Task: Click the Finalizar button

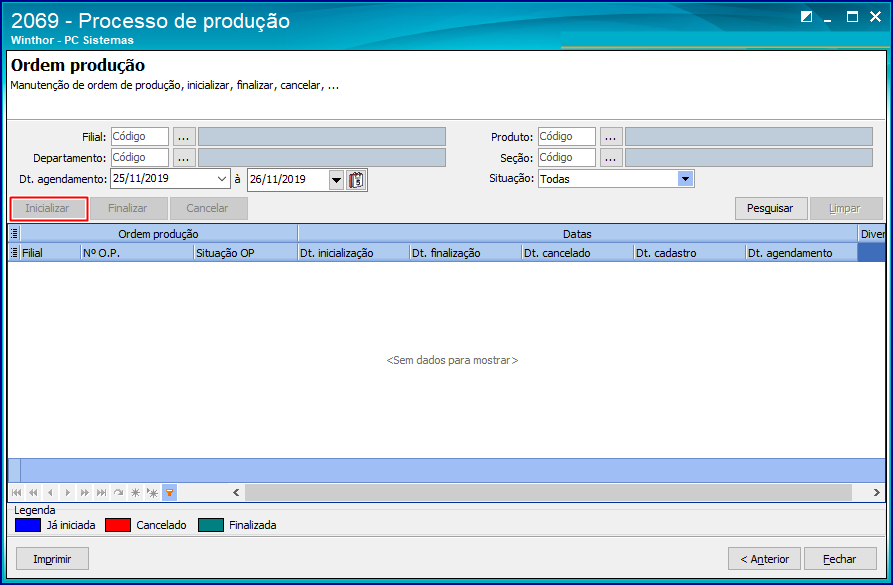Action: pyautogui.click(x=128, y=208)
